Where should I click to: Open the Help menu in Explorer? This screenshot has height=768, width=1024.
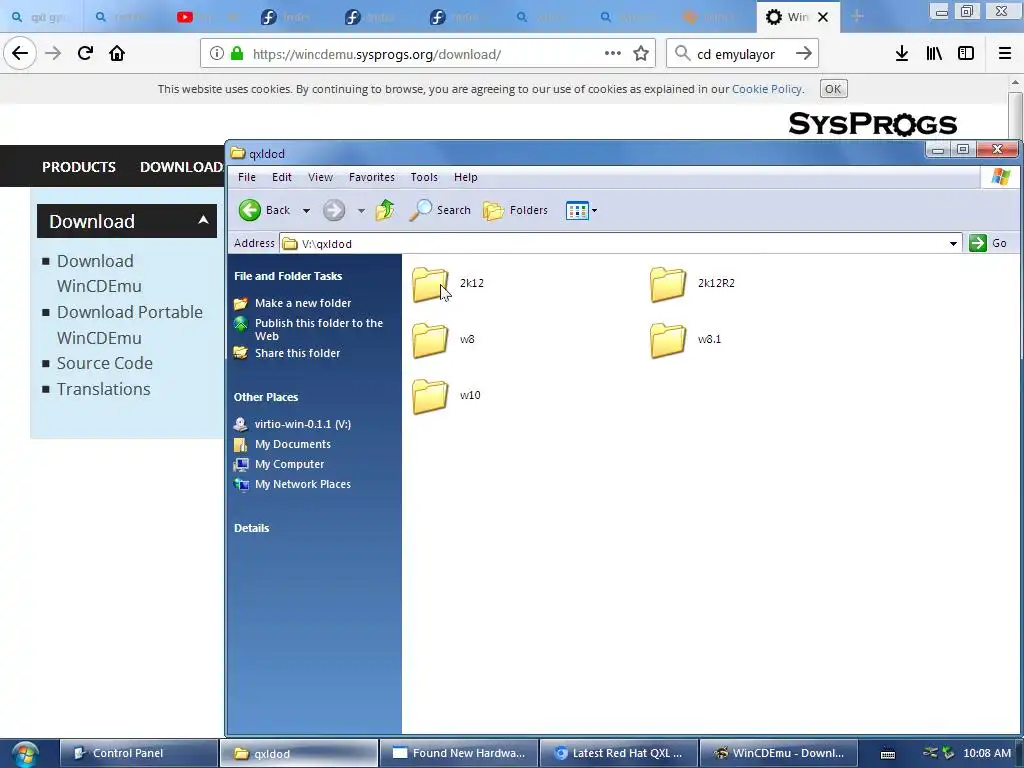(x=466, y=177)
